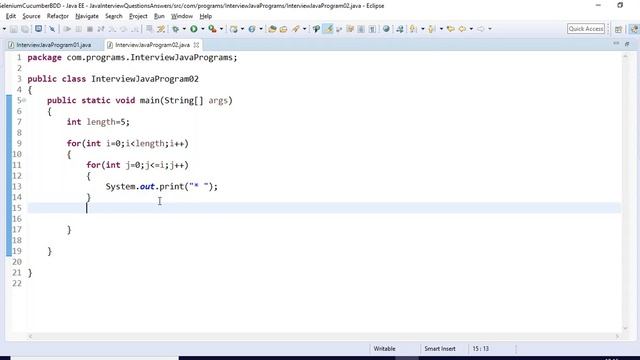Open the Search dropdown arrow
640x360 pixels.
tap(304, 29)
